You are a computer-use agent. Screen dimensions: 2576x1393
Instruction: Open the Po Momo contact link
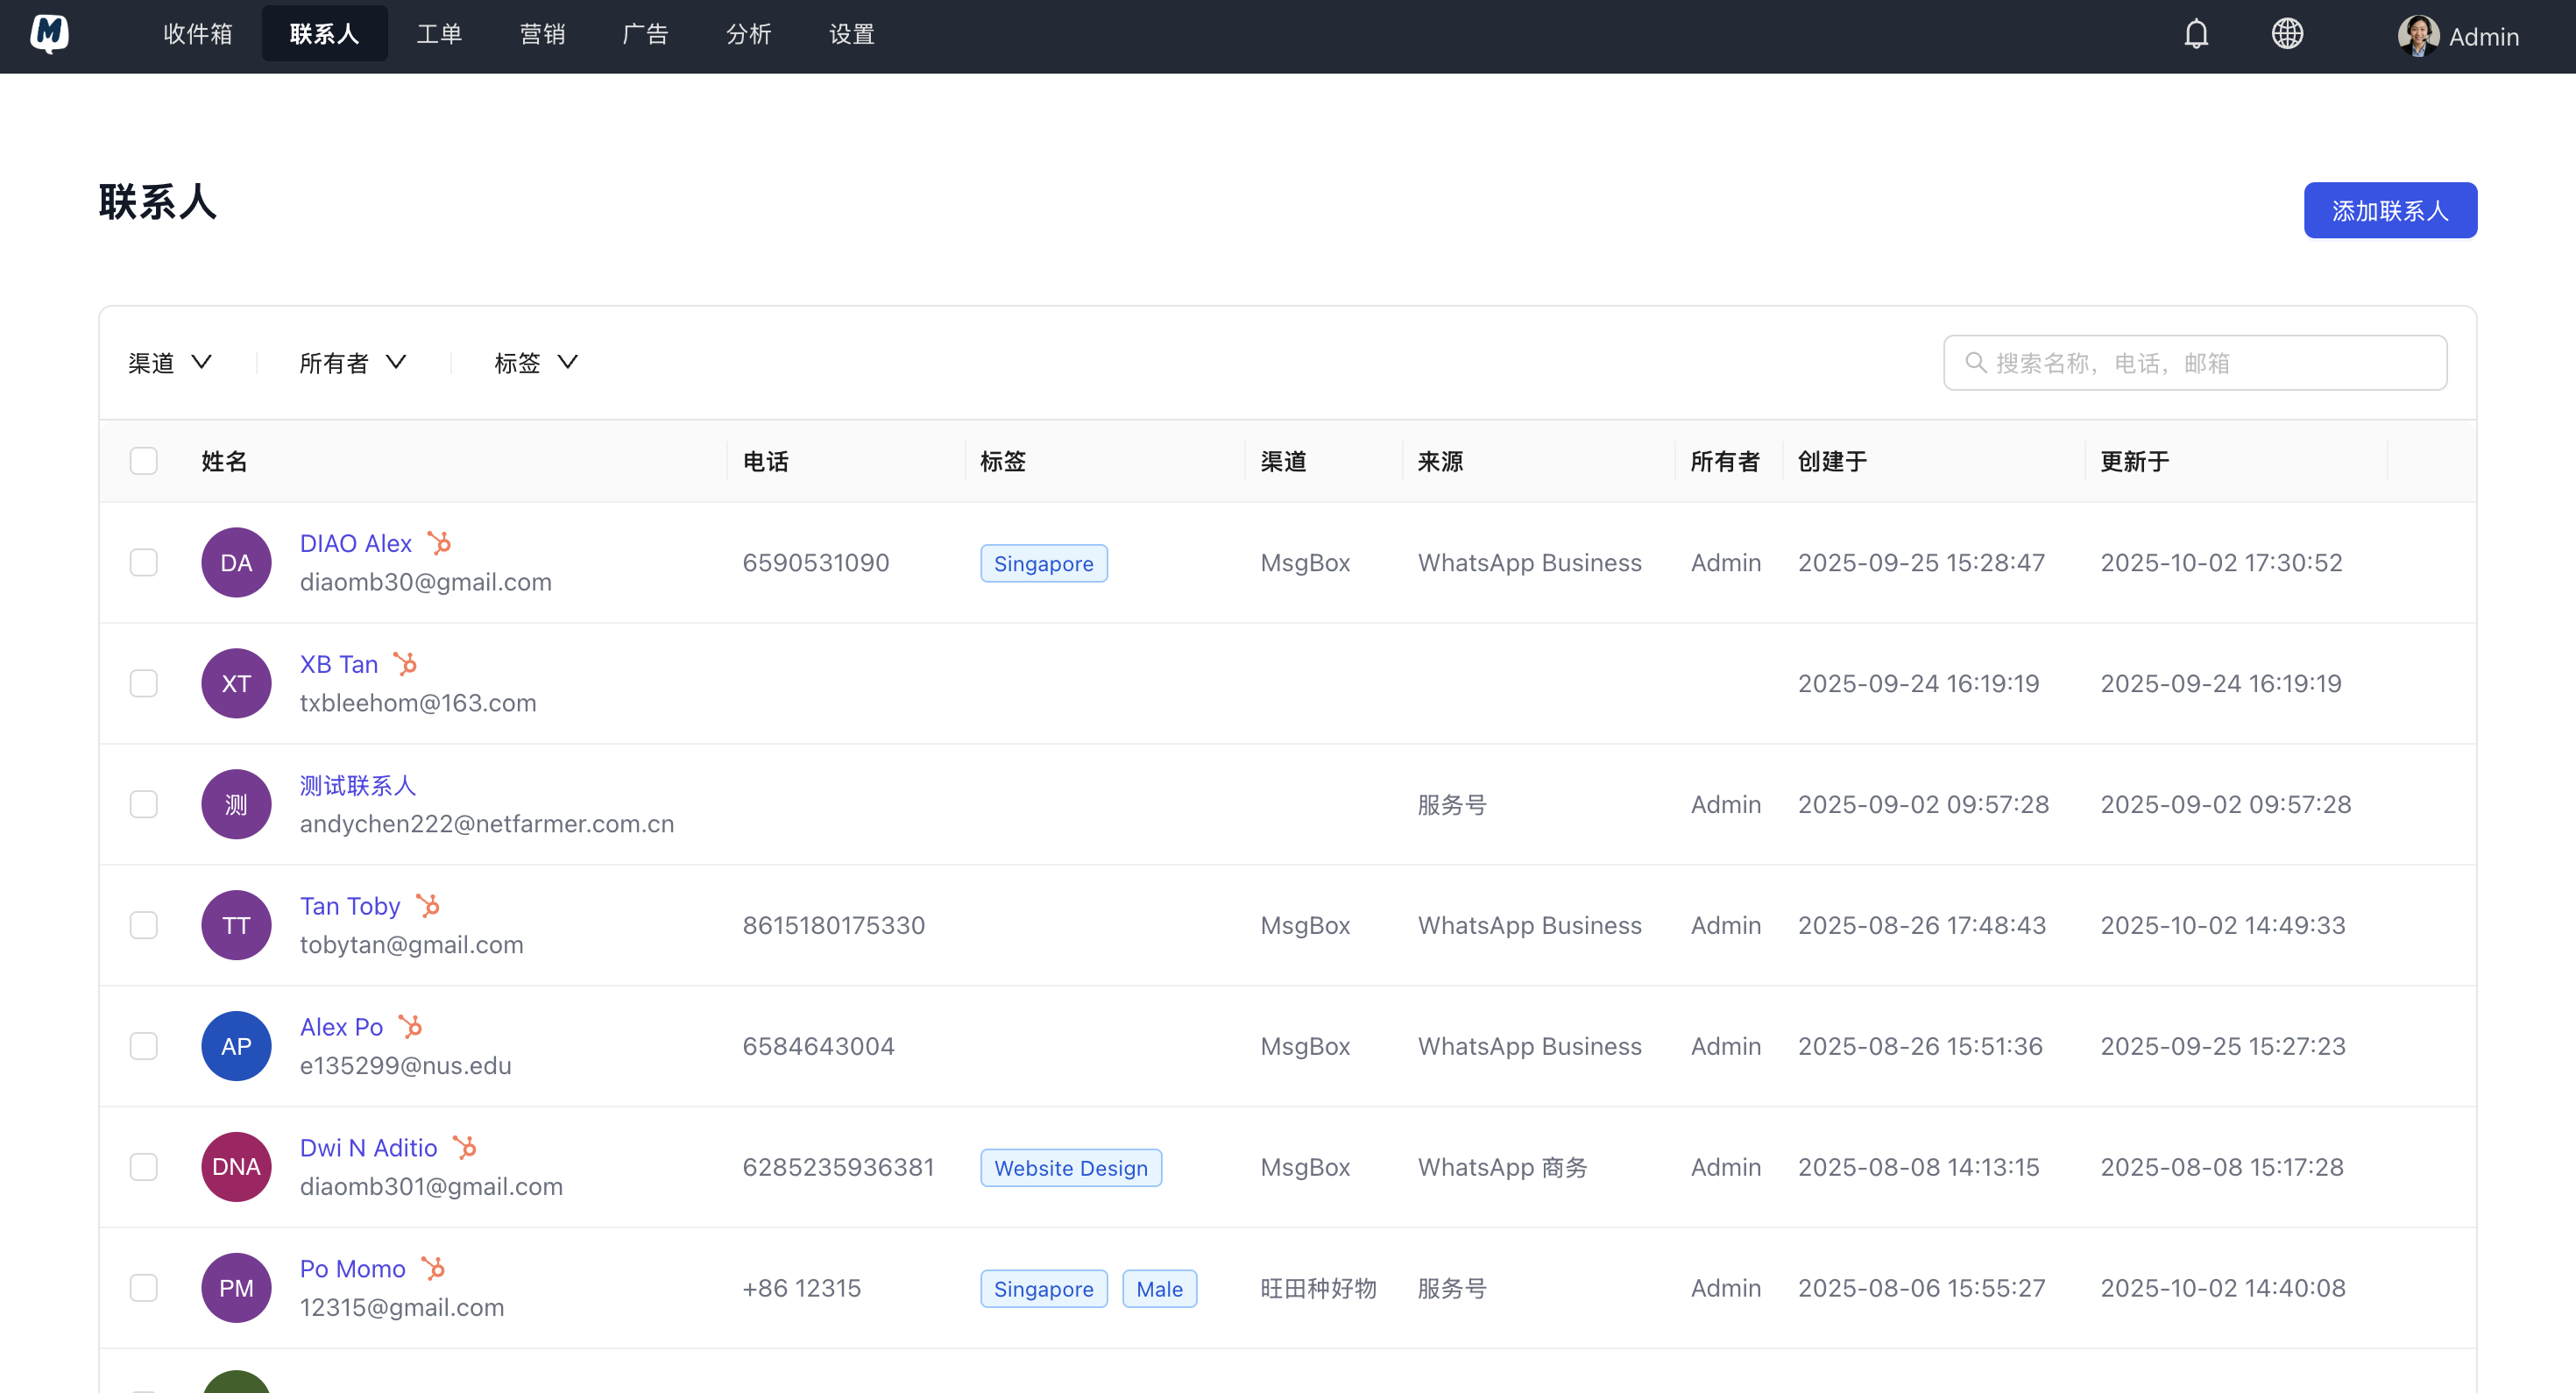[352, 1268]
